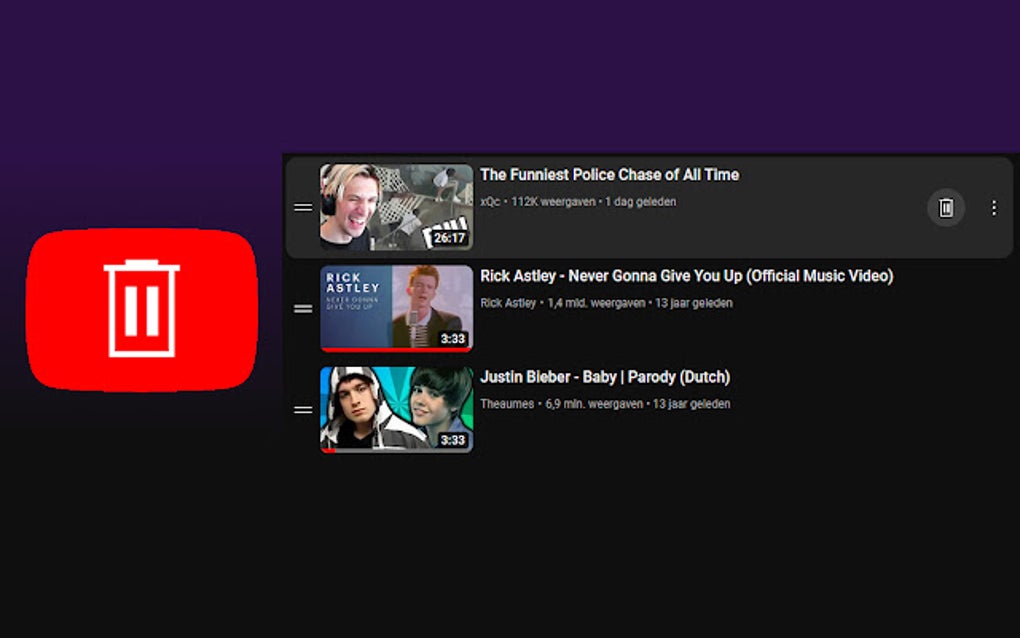Screen dimensions: 1020x638
Task: Grab drag handle beside Funniest Police Chase video
Action: pyautogui.click(x=303, y=207)
